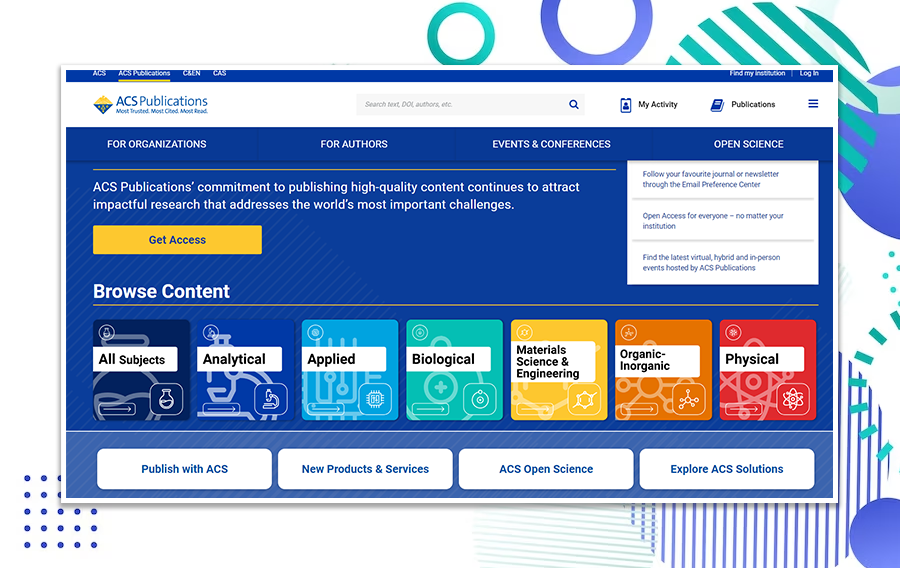Viewport: 900px width, 568px height.
Task: Click the ACS Publications logo
Action: pyautogui.click(x=151, y=104)
